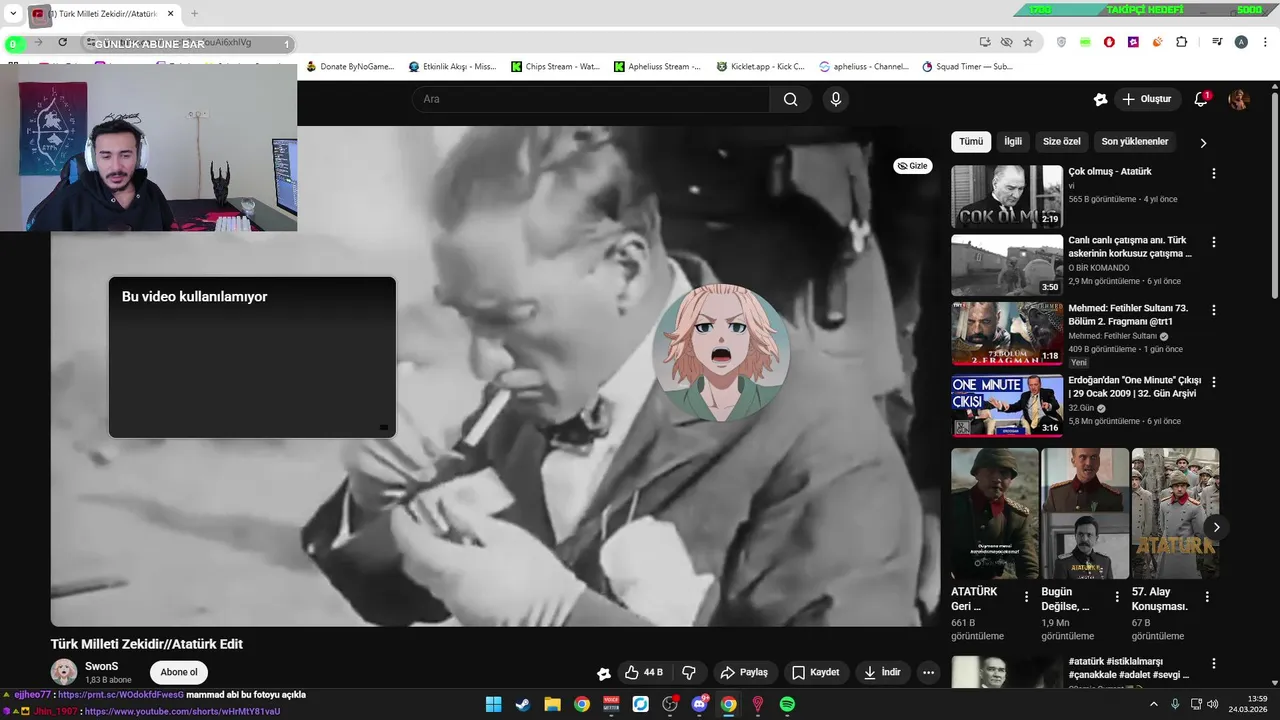Select the 'Size özel' filter chip
The image size is (1280, 720).
(1062, 142)
